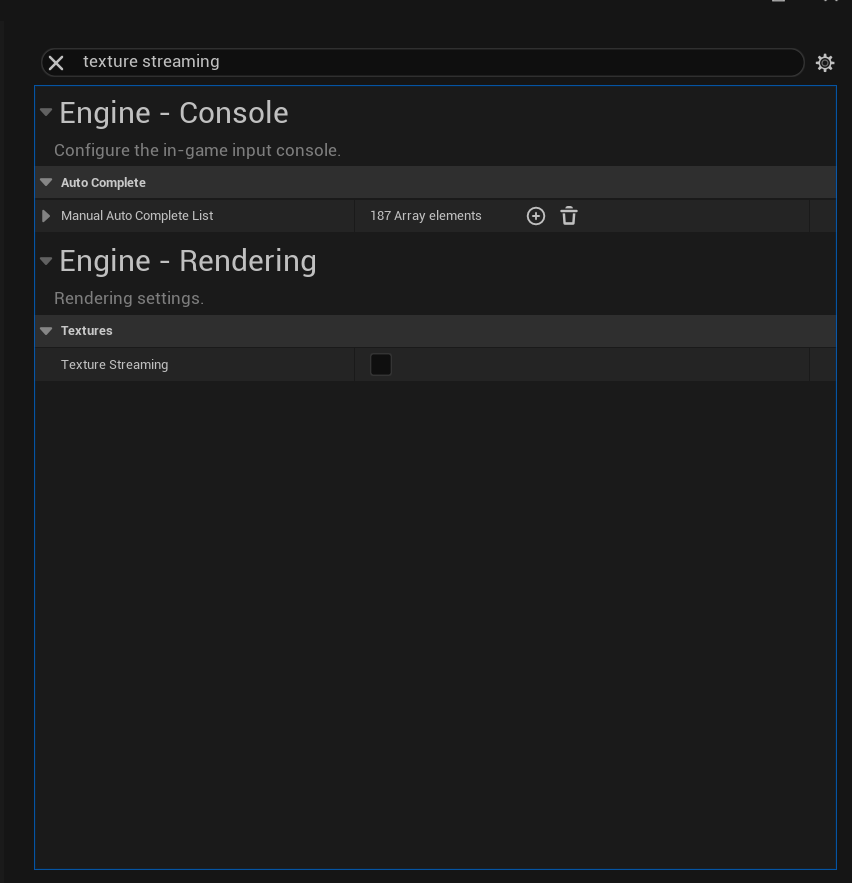Collapse the Engine - Console section arrow

point(46,112)
